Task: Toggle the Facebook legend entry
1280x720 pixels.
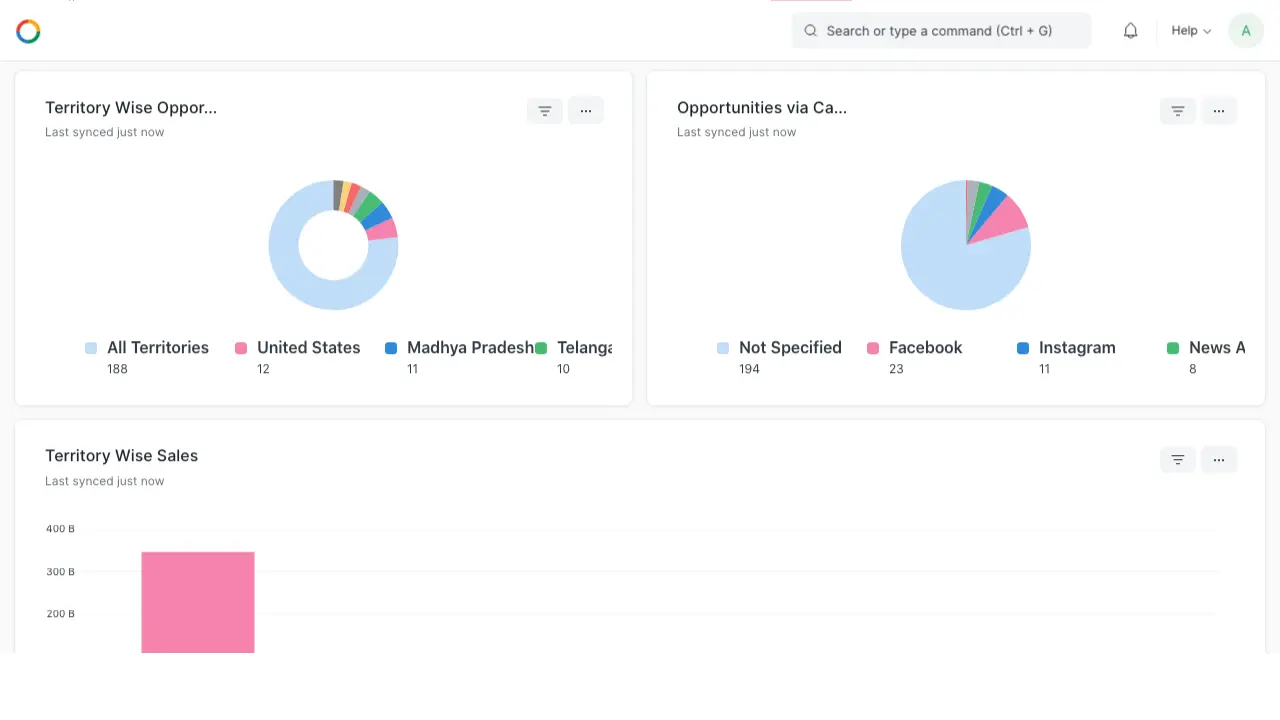Action: coord(925,348)
